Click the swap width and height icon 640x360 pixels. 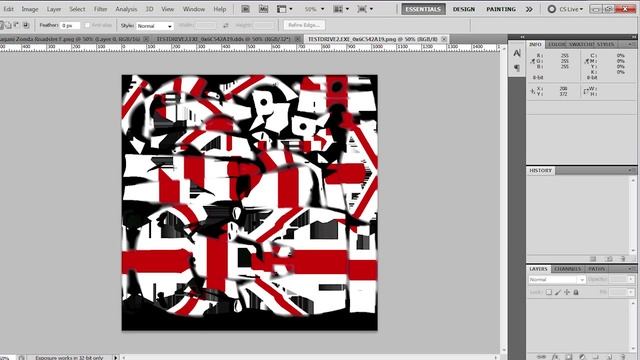click(x=226, y=26)
